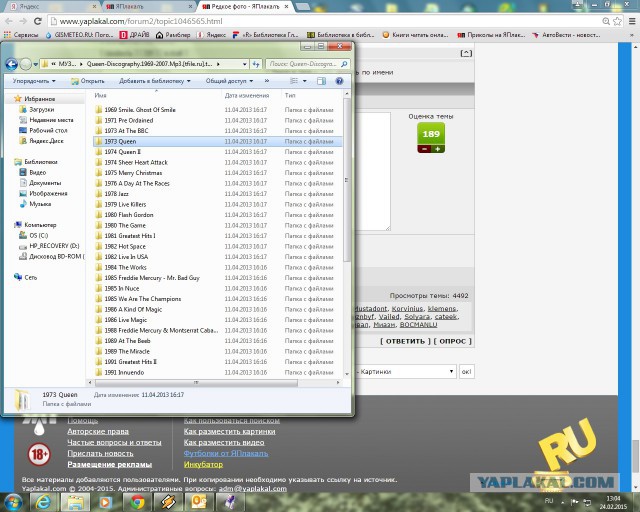Image resolution: width=640 pixels, height=512 pixels.
Task: Open the Explorer help question mark
Action: [x=339, y=81]
